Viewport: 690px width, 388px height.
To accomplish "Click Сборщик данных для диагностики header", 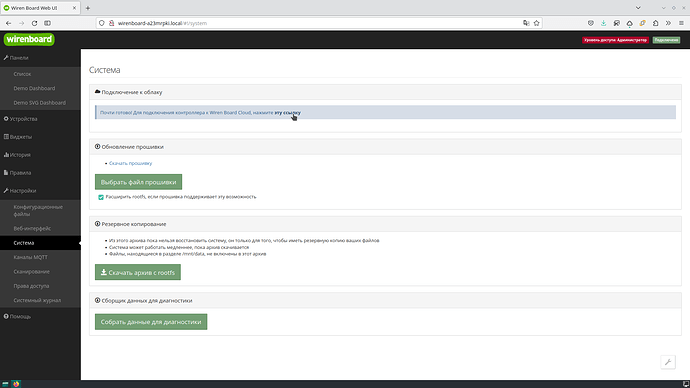I will (385, 300).
